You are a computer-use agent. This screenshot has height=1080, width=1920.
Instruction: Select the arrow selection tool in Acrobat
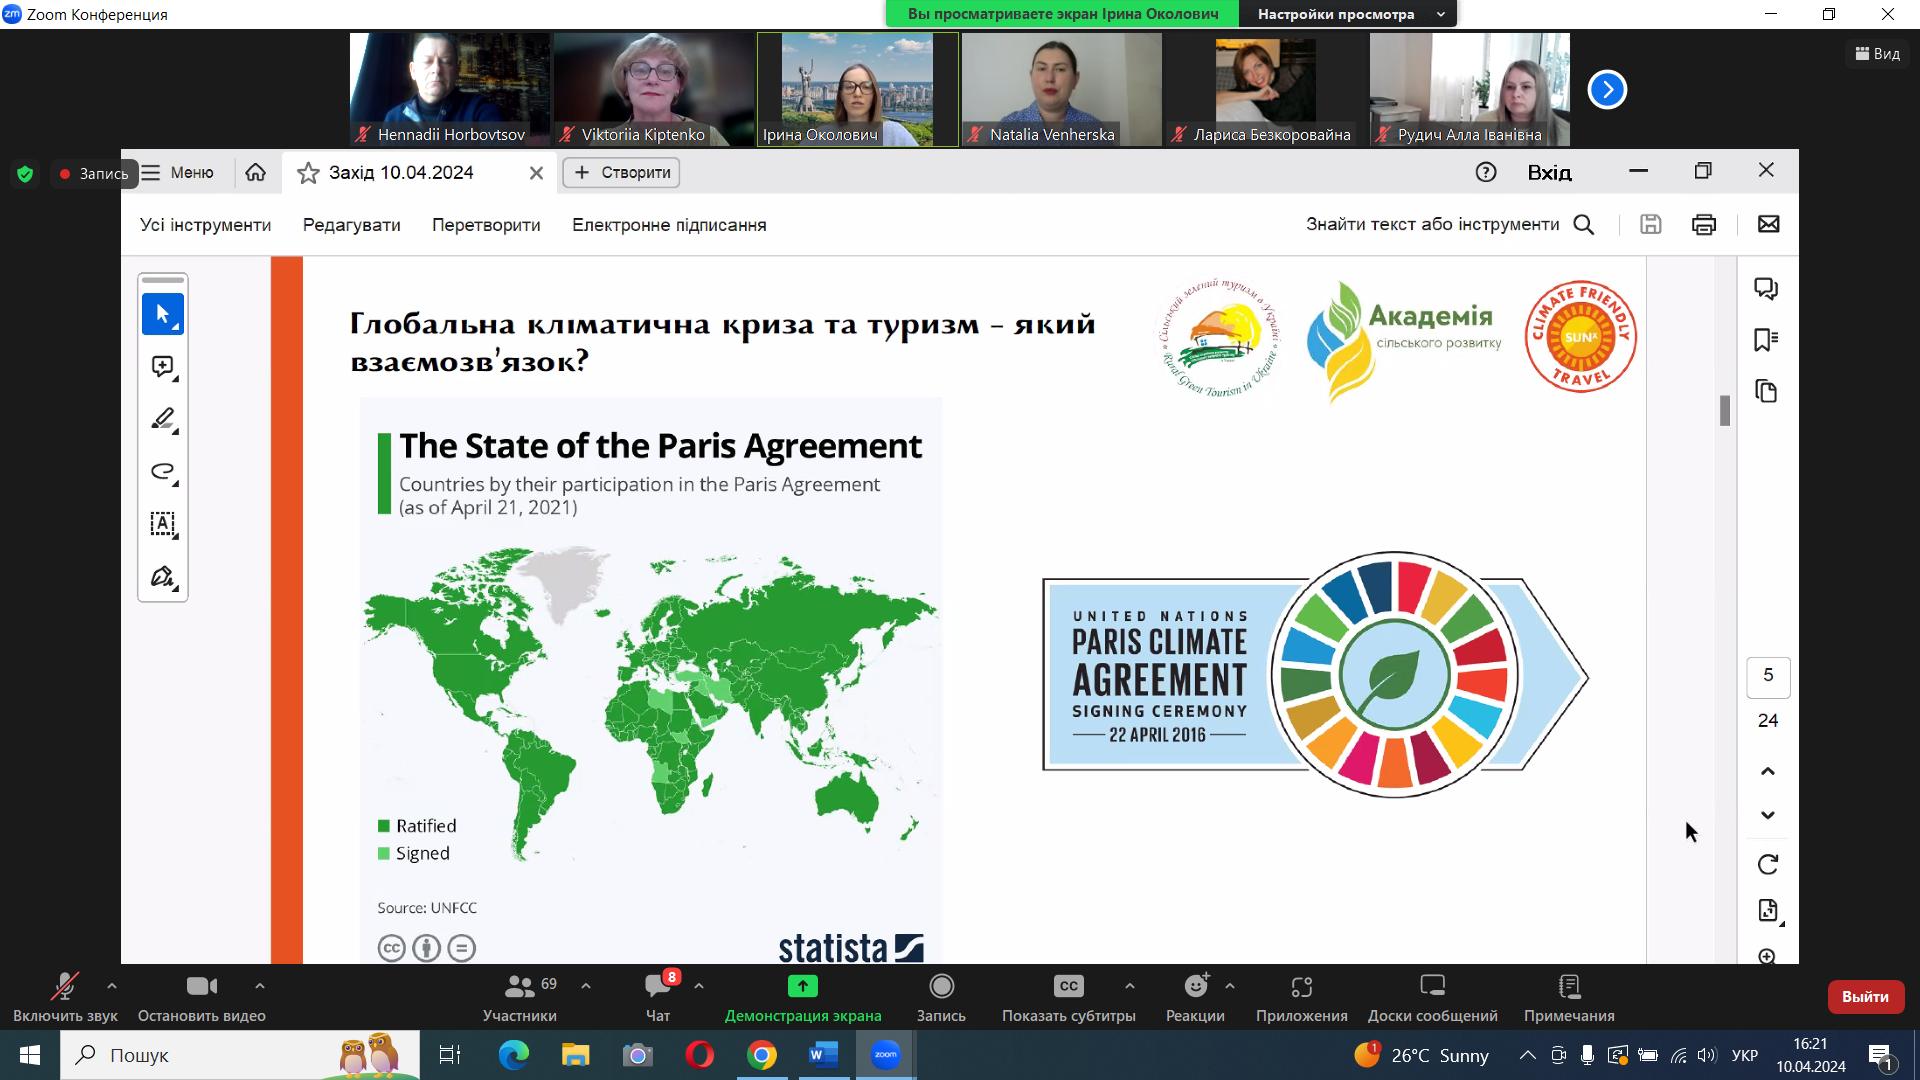click(x=163, y=315)
